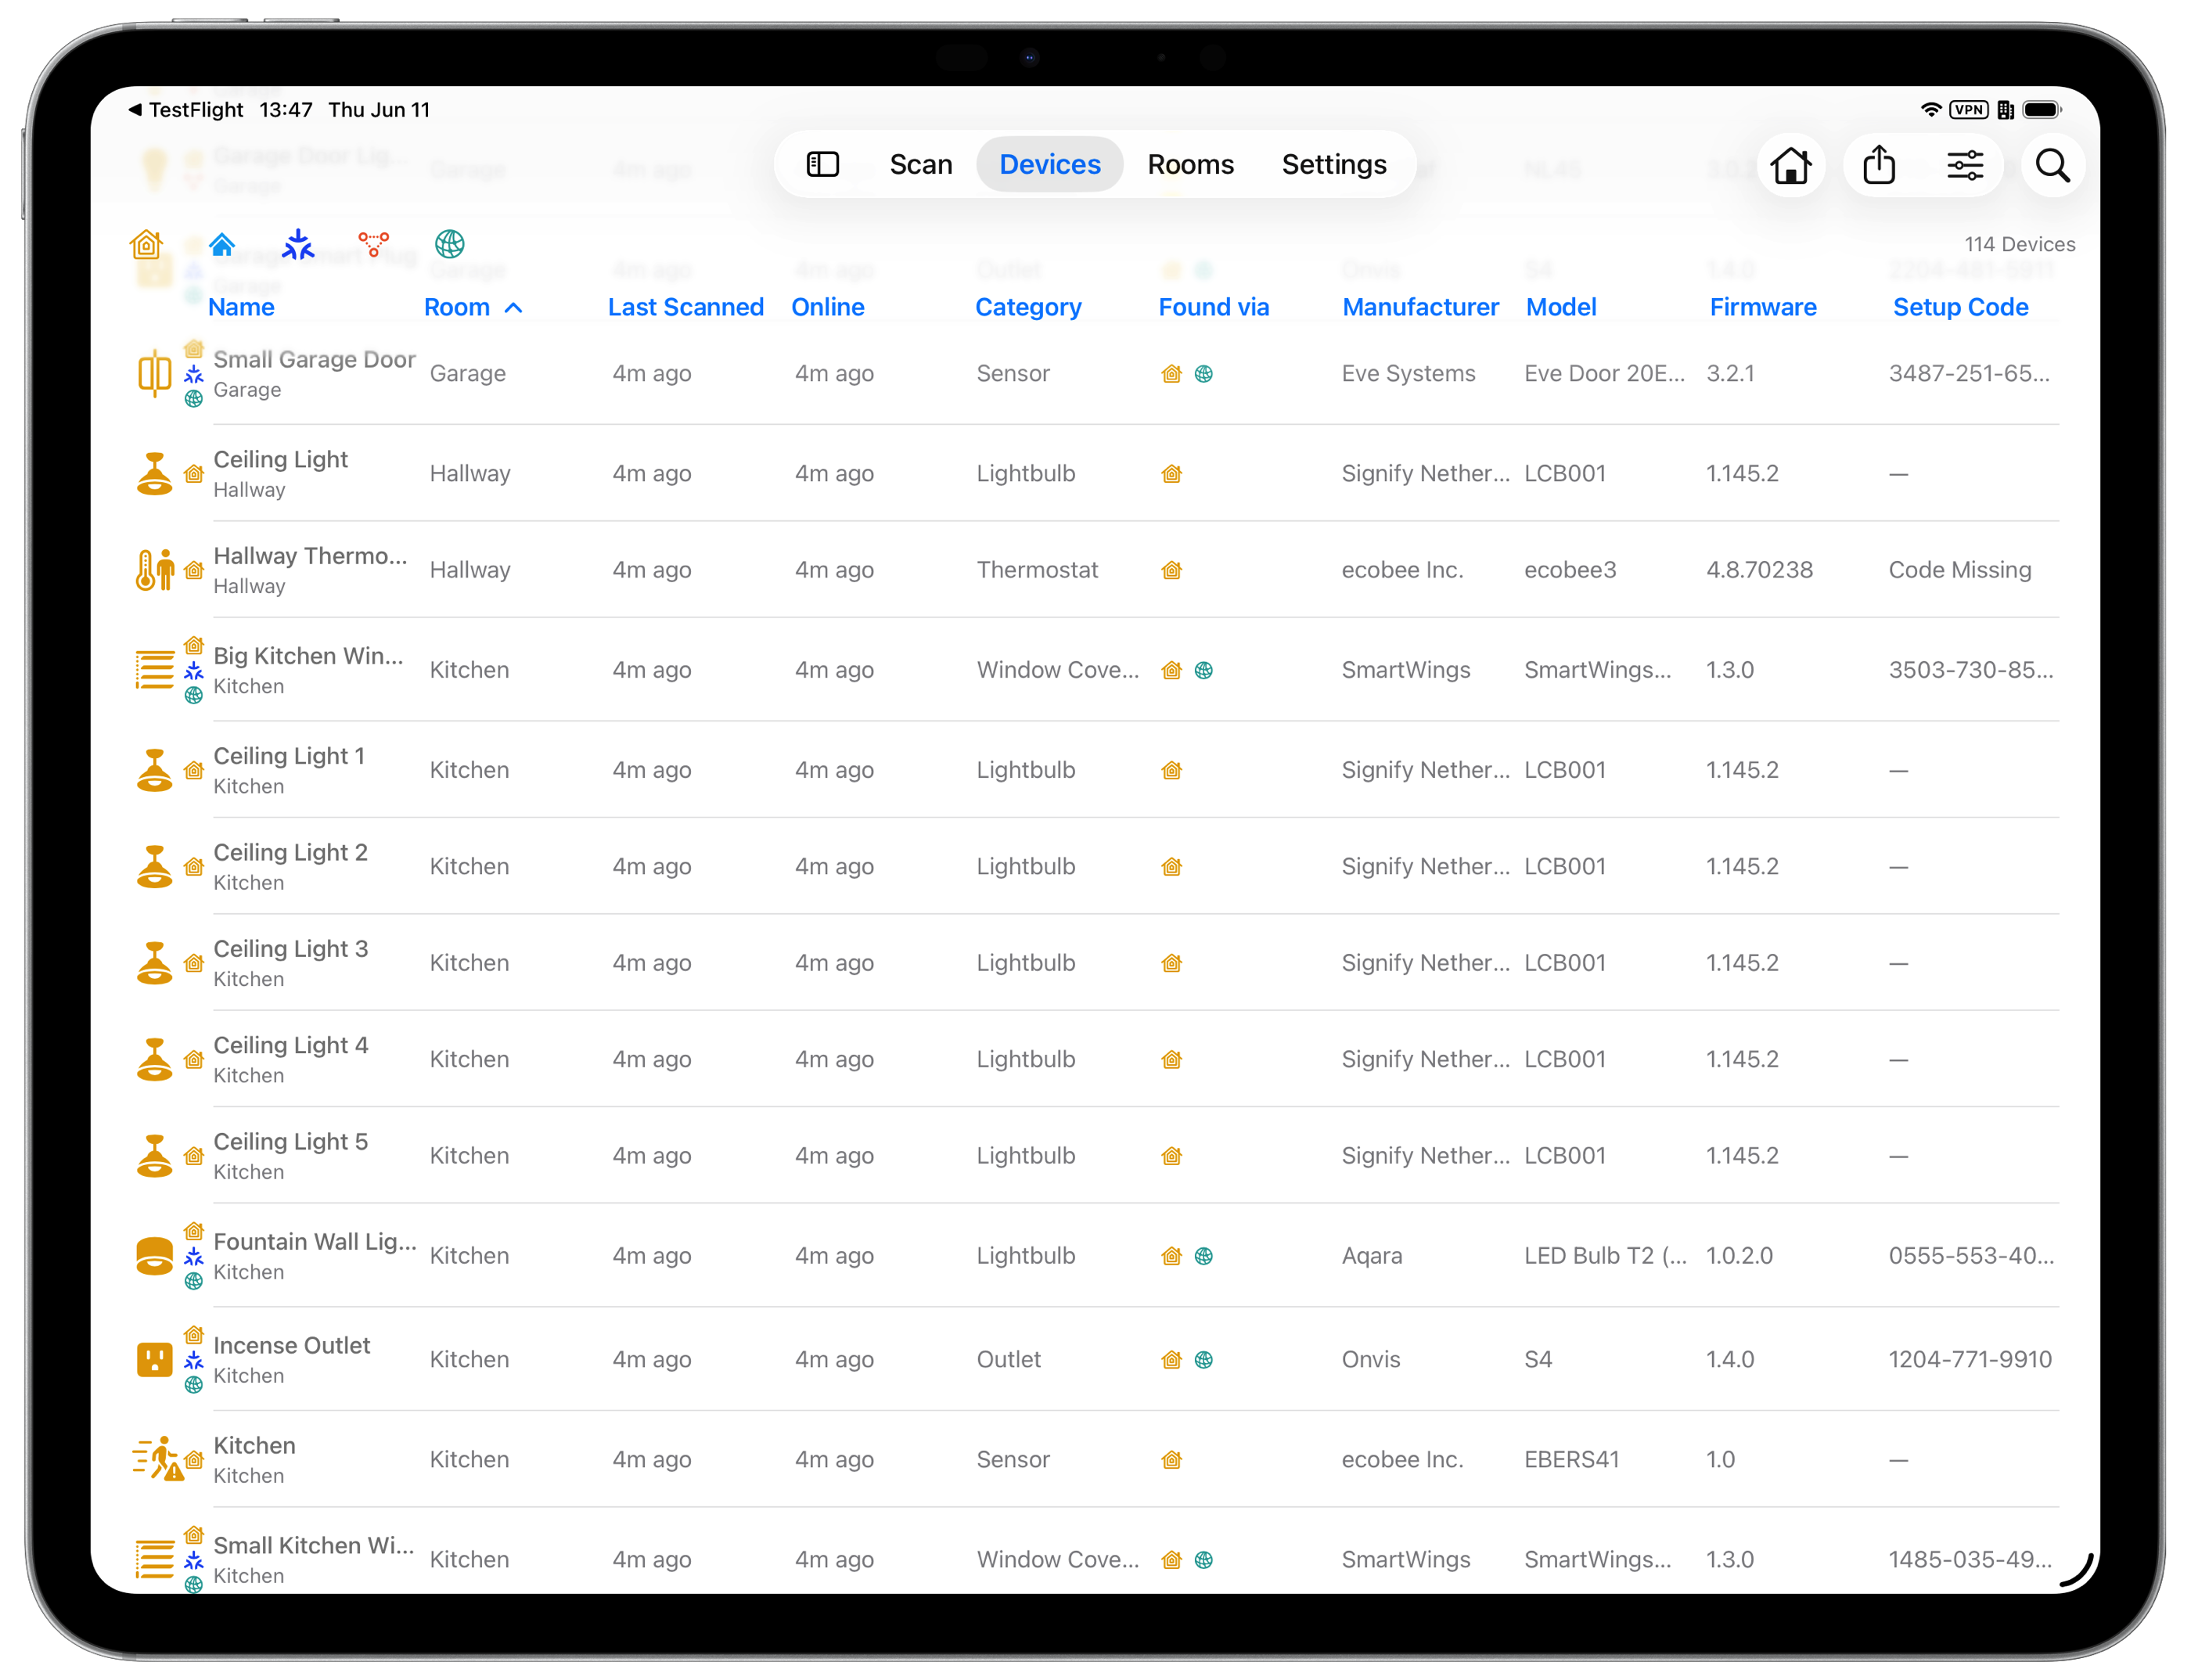Image resolution: width=2191 pixels, height=1680 pixels.
Task: Click the Ceiling Light 3 lamp icon
Action: 154,963
